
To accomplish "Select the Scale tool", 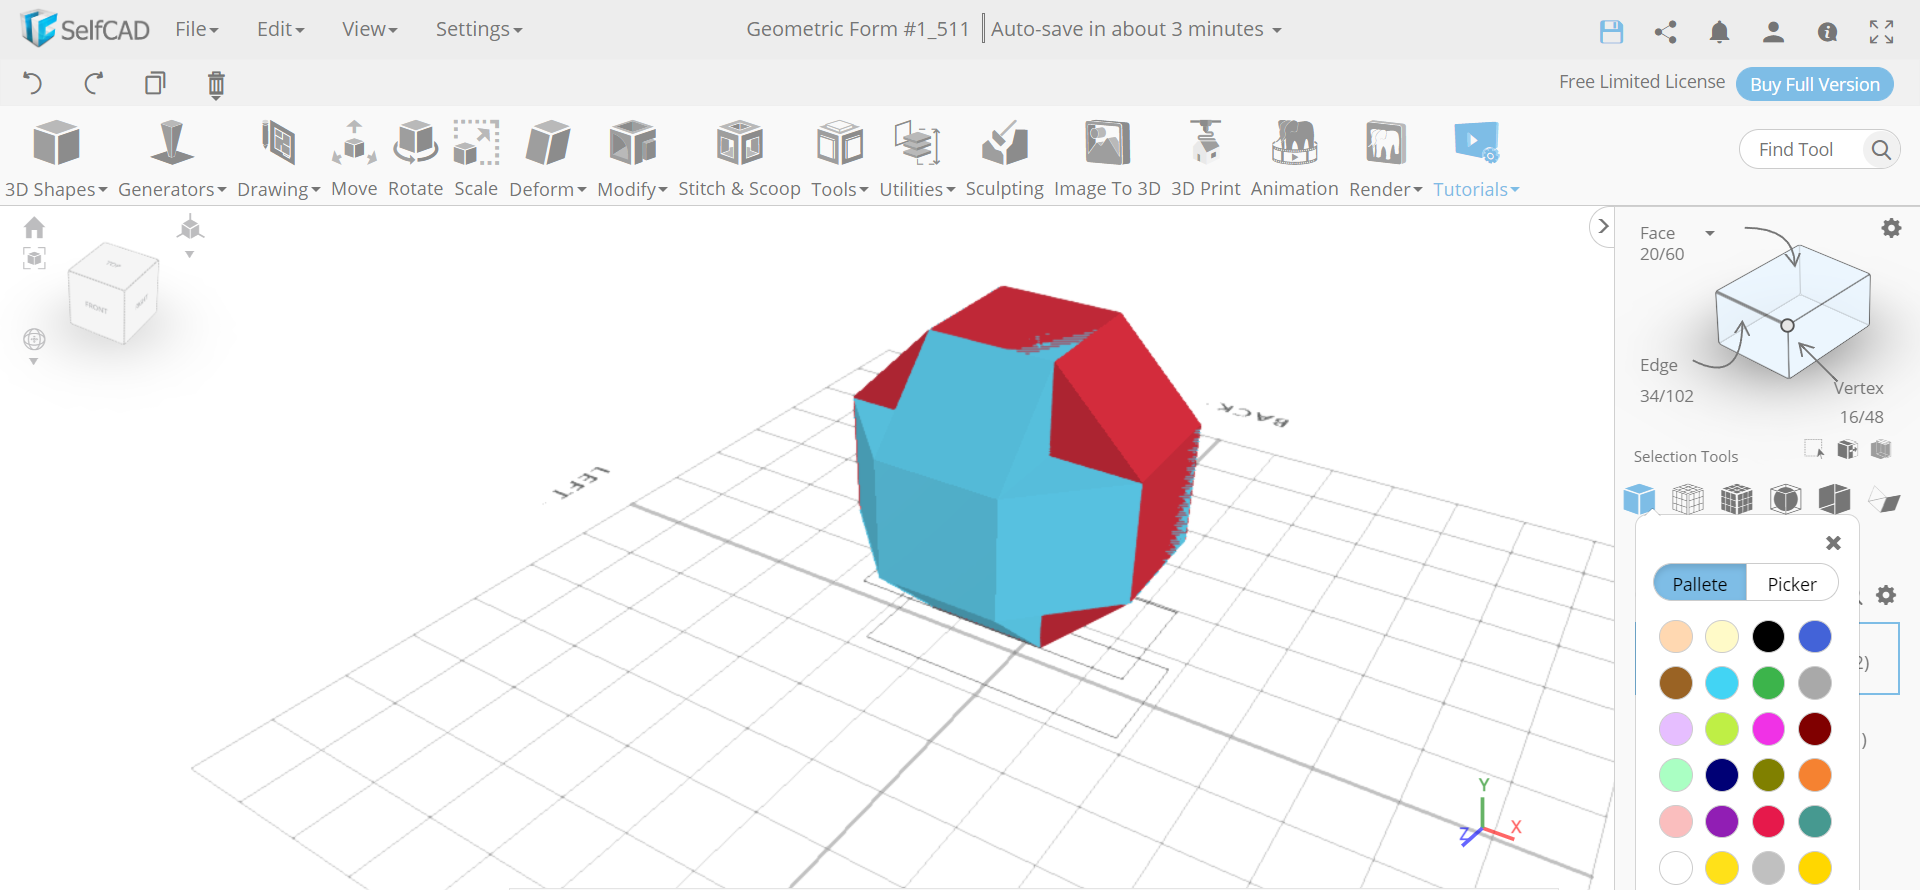I will [476, 159].
